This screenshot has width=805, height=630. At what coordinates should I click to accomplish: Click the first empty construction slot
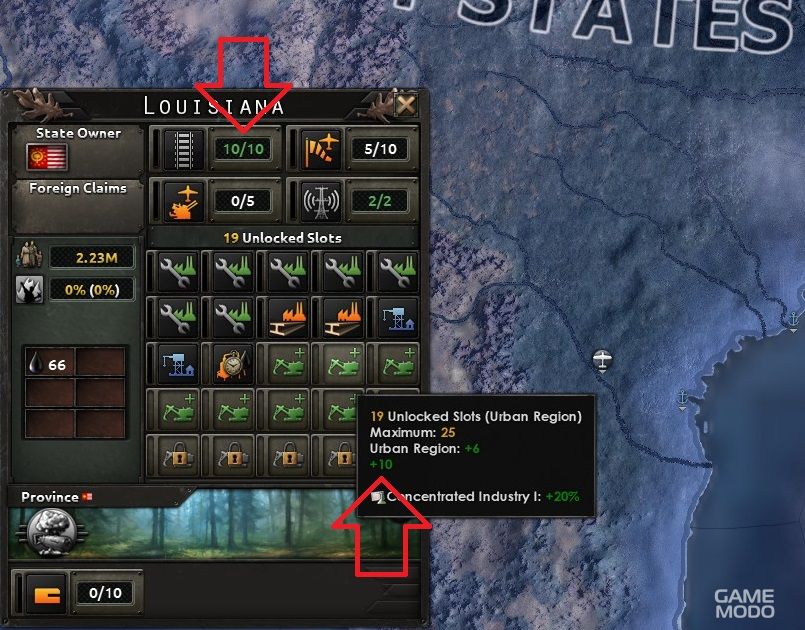point(288,364)
